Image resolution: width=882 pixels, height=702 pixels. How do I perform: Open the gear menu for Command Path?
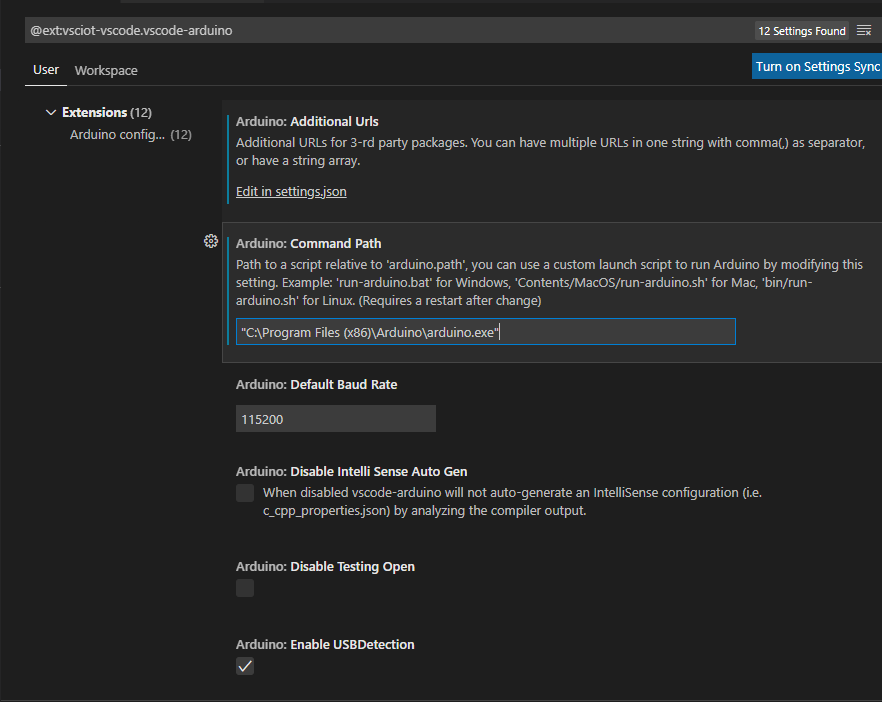pos(211,241)
